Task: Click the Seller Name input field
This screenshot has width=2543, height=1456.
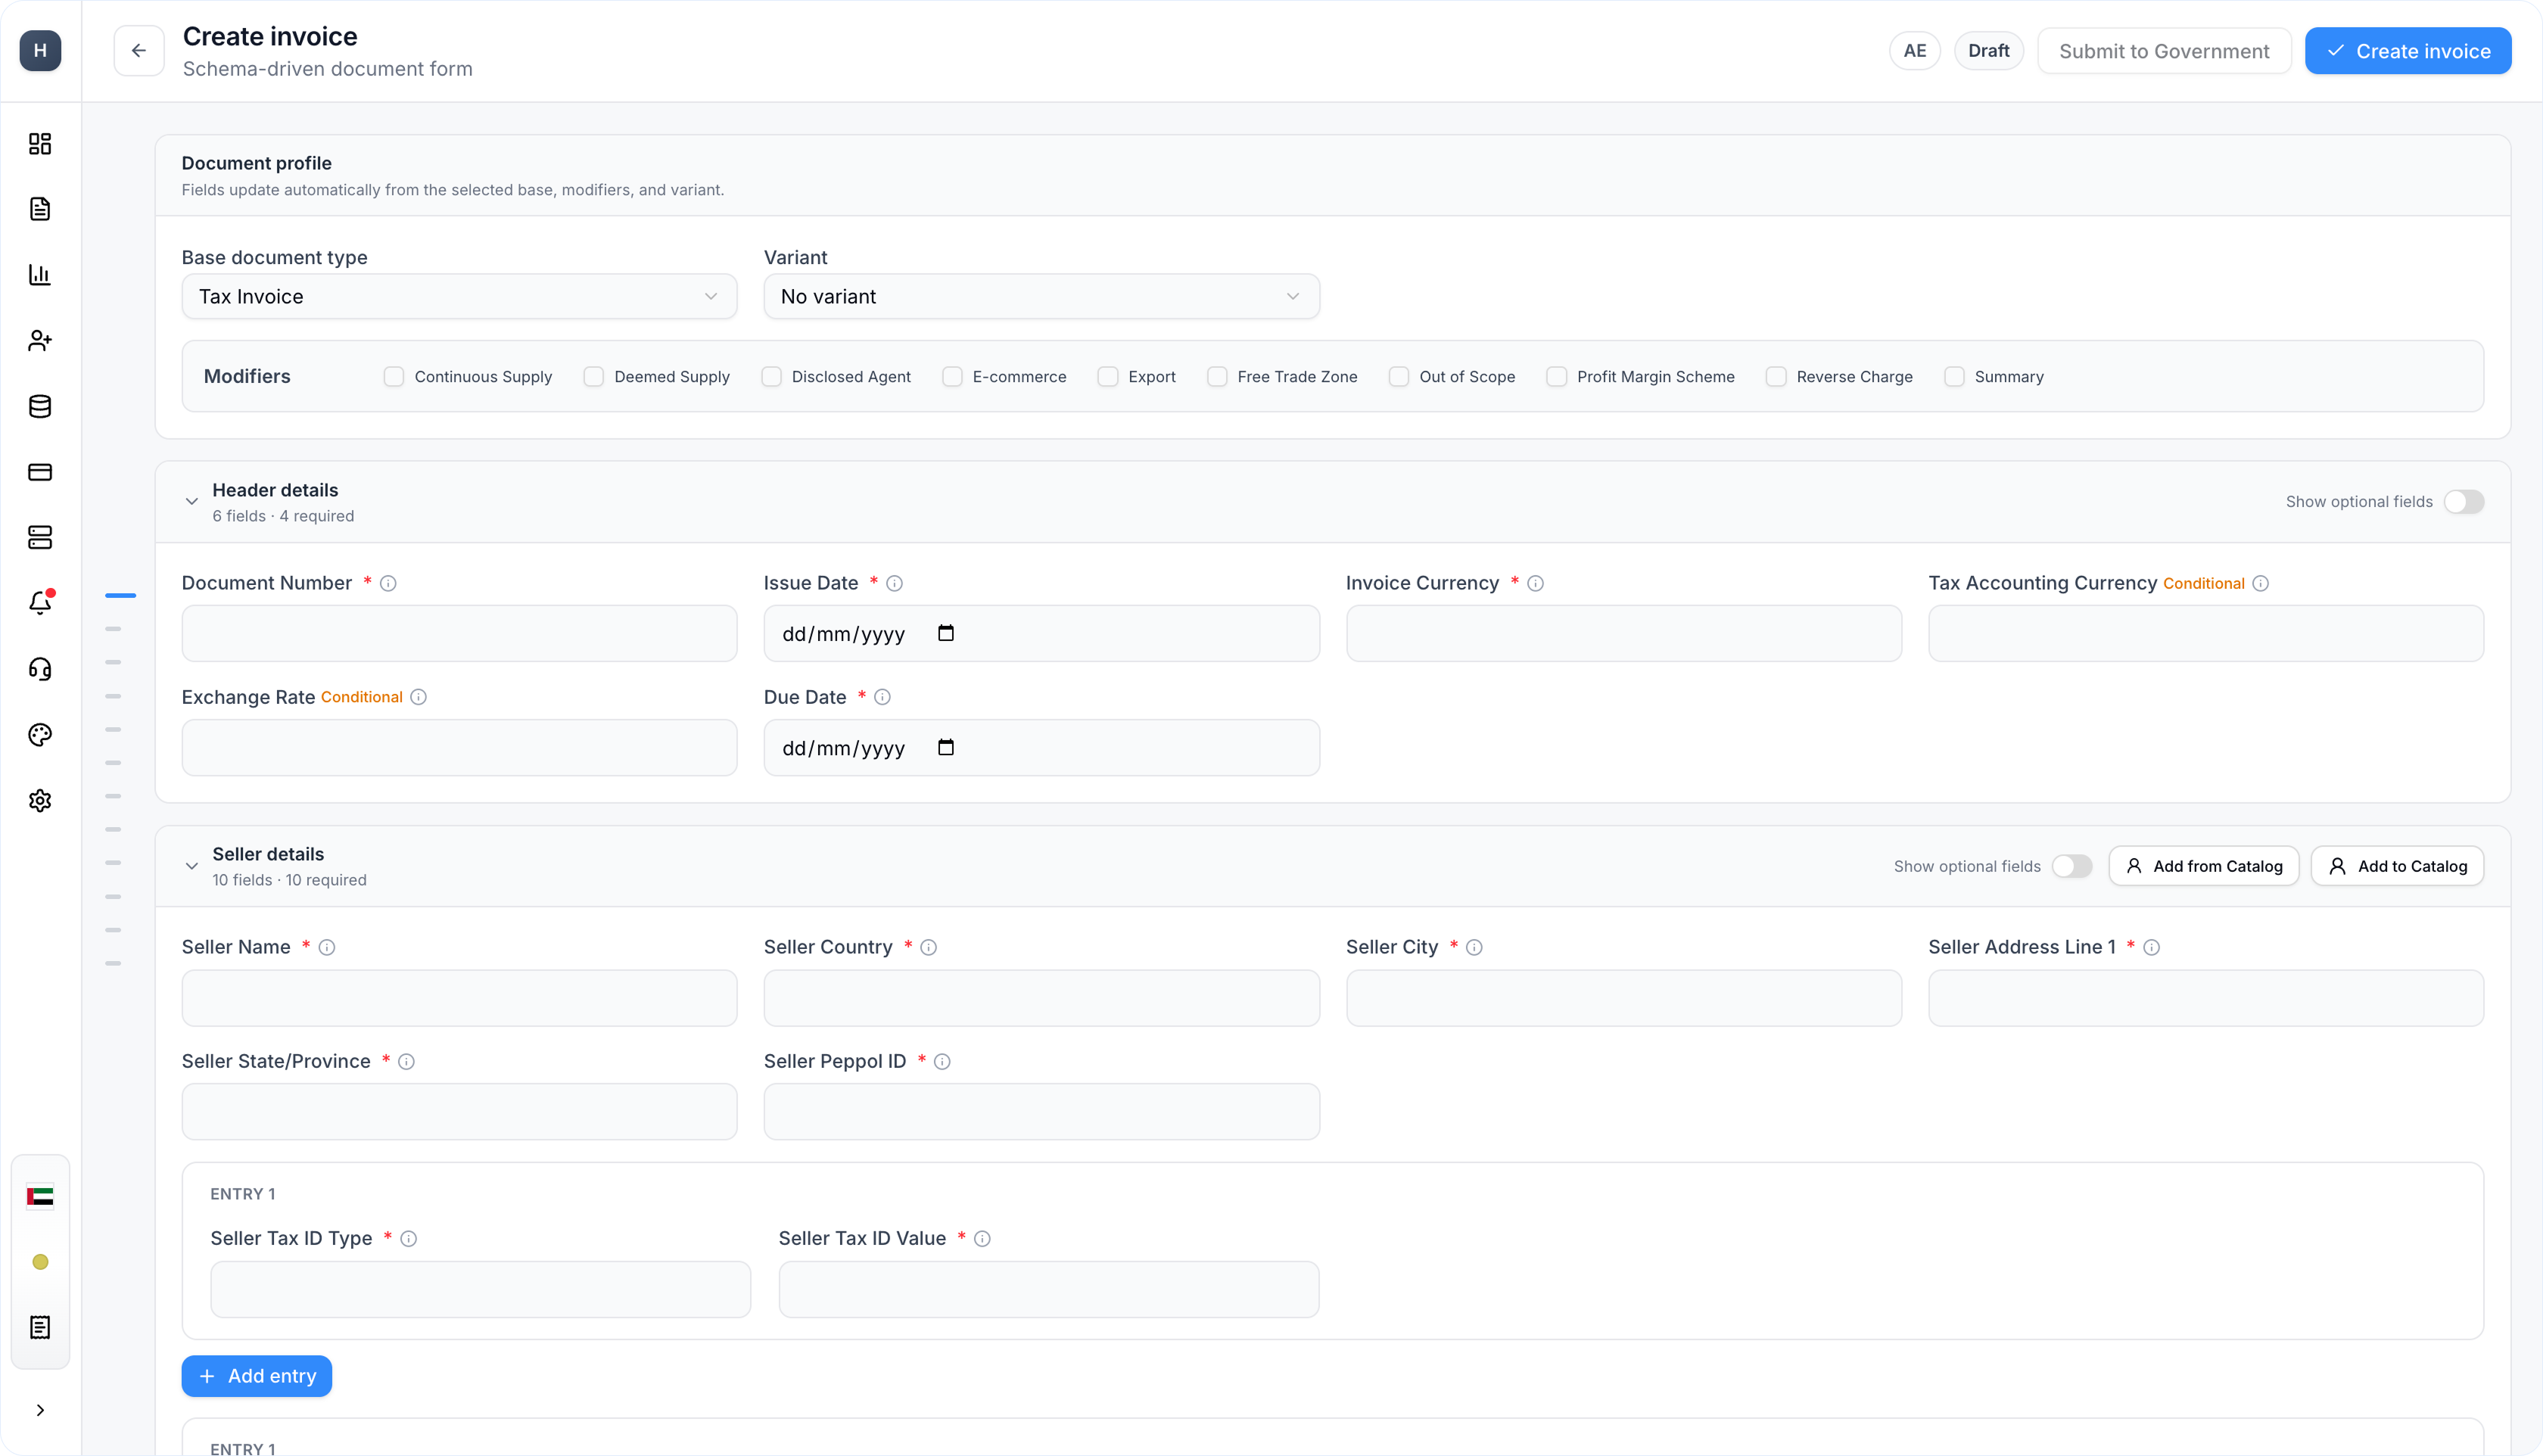Action: point(459,998)
